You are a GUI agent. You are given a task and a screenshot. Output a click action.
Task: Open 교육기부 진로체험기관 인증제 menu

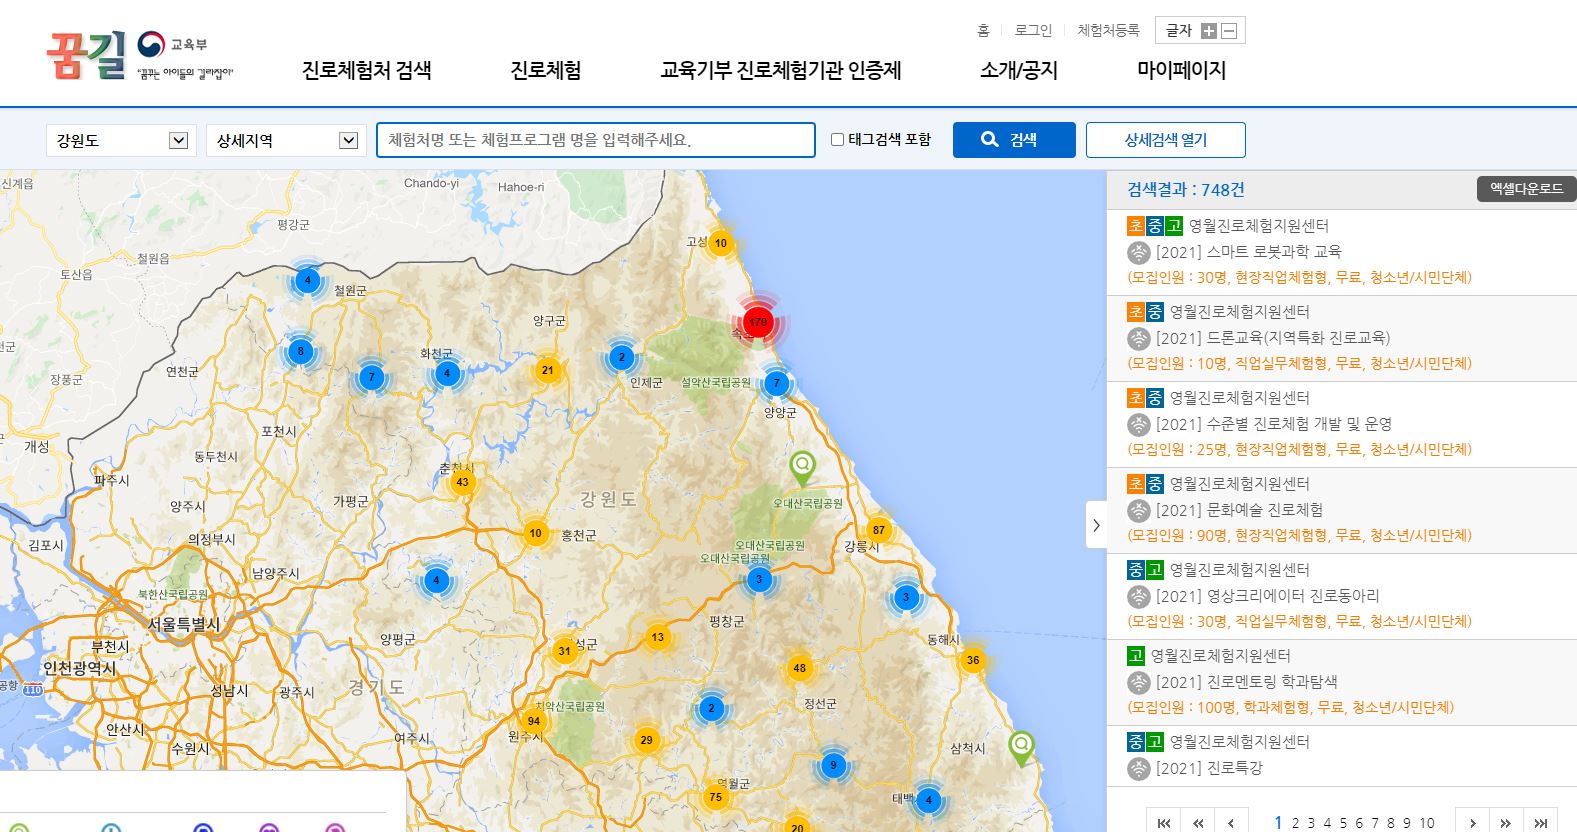click(x=781, y=70)
